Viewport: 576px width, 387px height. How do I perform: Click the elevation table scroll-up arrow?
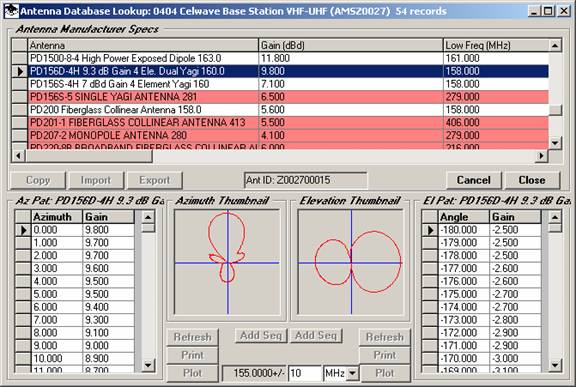pyautogui.click(x=555, y=217)
